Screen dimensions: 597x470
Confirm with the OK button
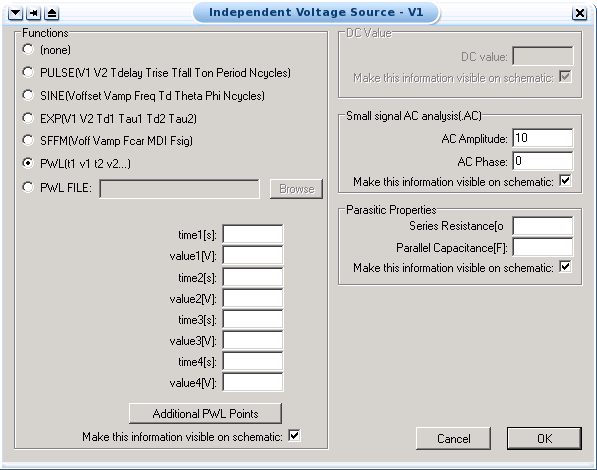click(x=544, y=438)
